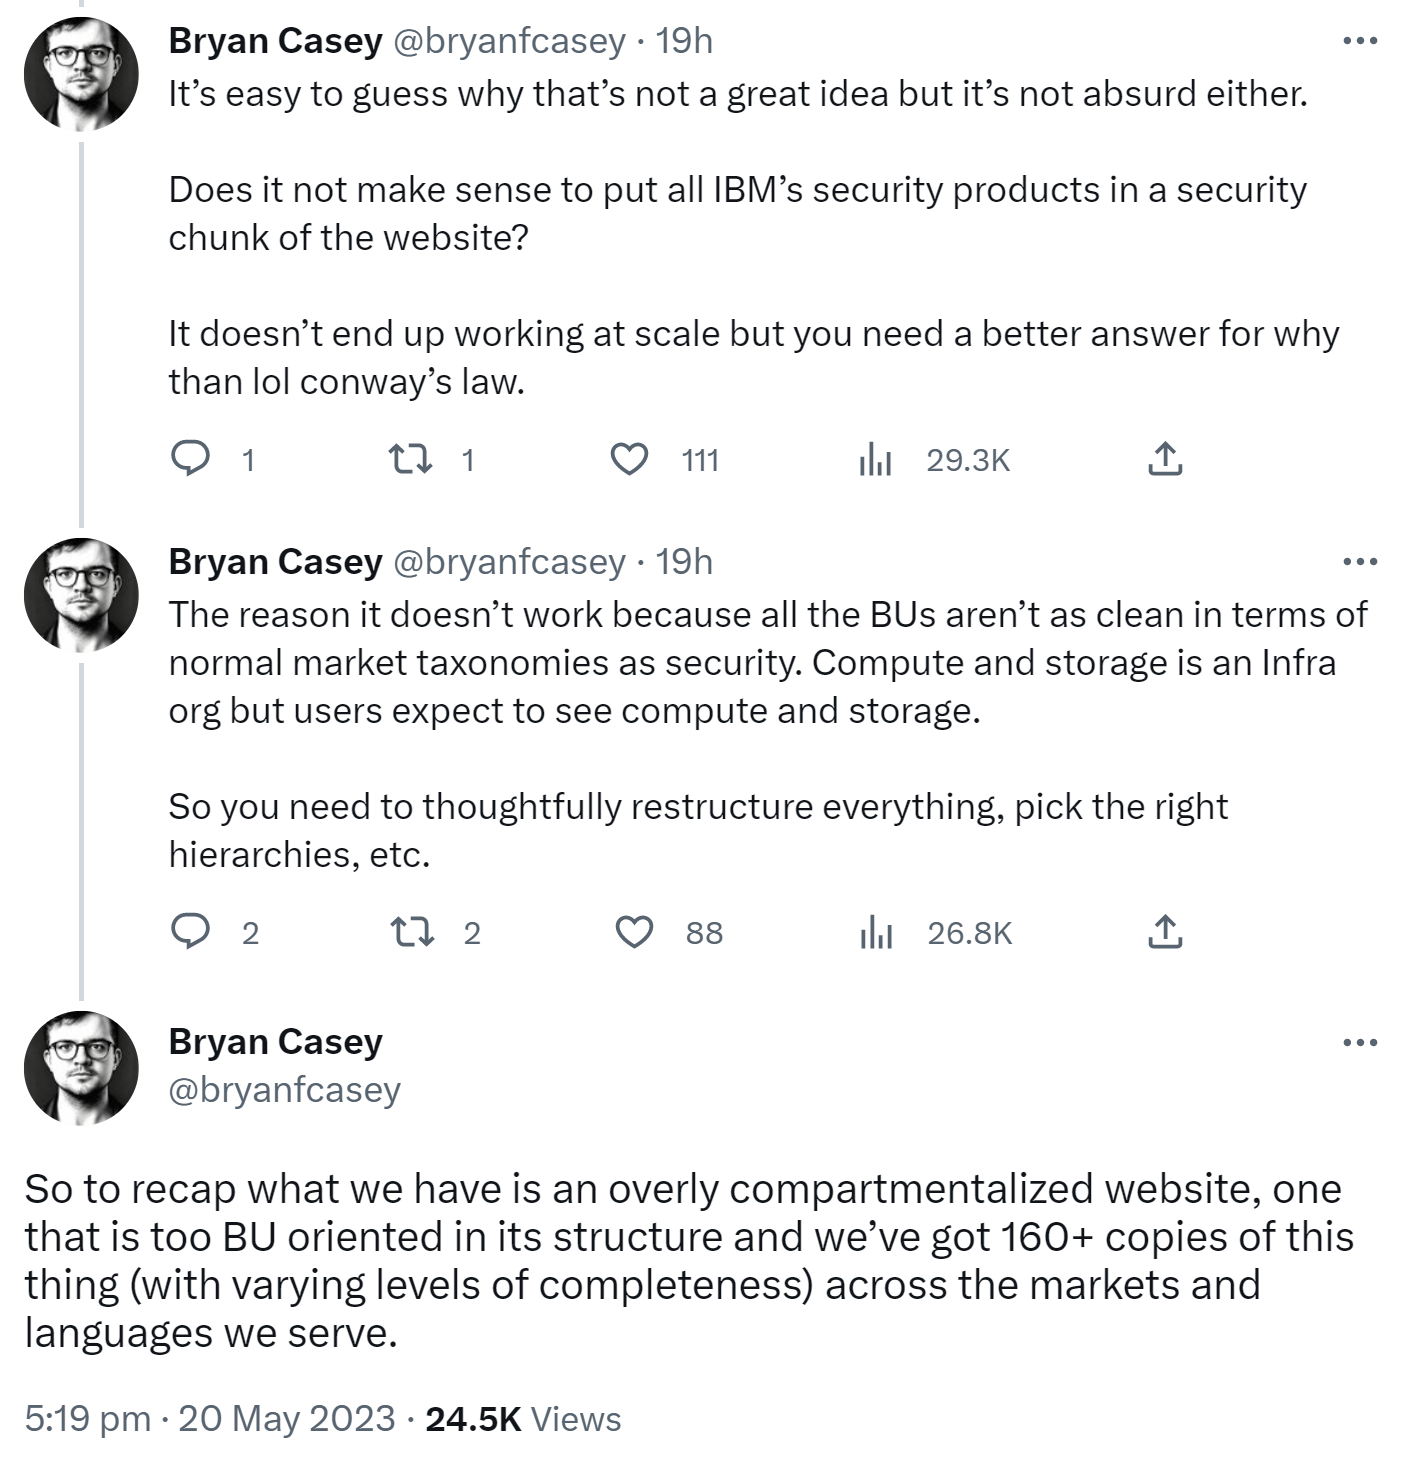Click Bryan Casey's avatar on first tweet
This screenshot has height=1459, width=1404.
[x=81, y=74]
